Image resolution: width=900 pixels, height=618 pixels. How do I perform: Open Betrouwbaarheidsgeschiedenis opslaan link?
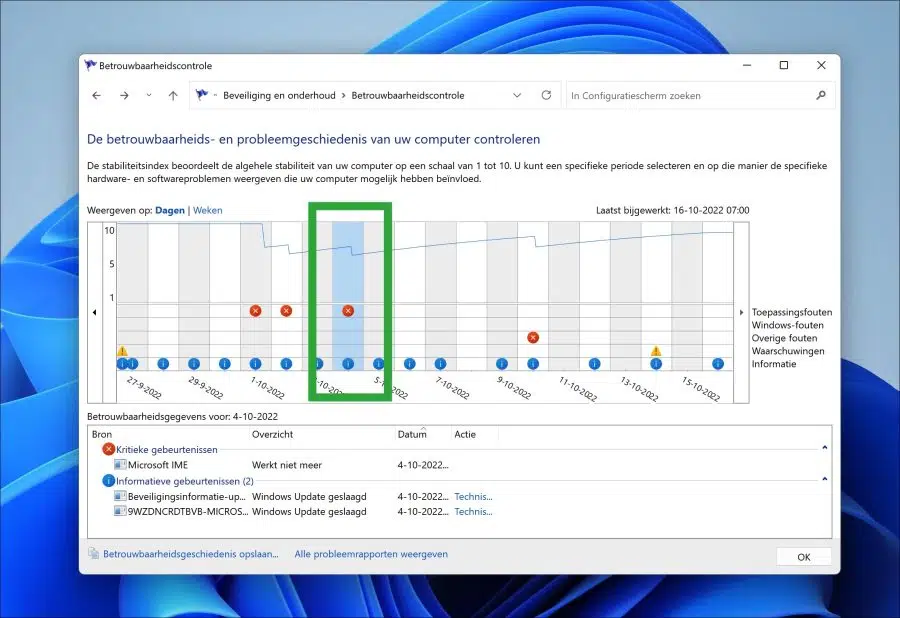click(191, 554)
